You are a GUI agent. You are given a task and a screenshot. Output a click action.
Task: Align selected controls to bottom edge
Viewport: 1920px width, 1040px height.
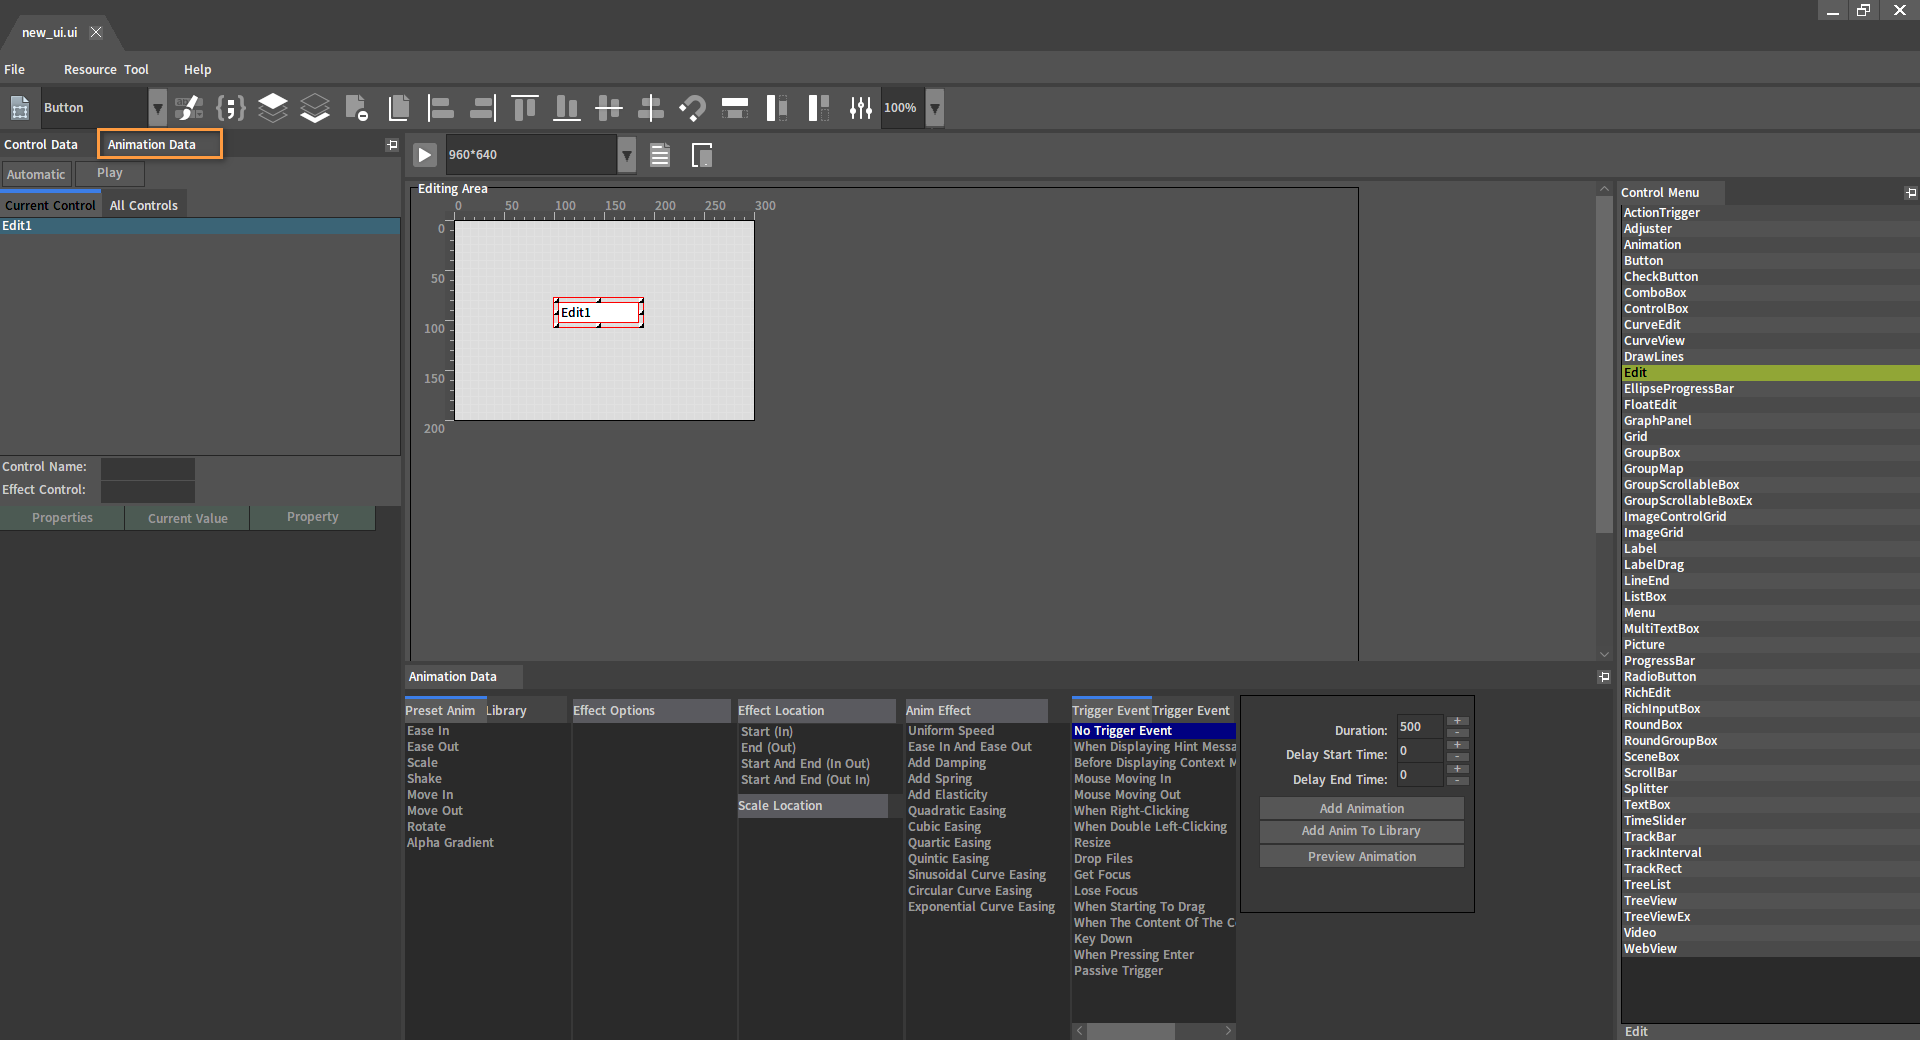click(566, 108)
